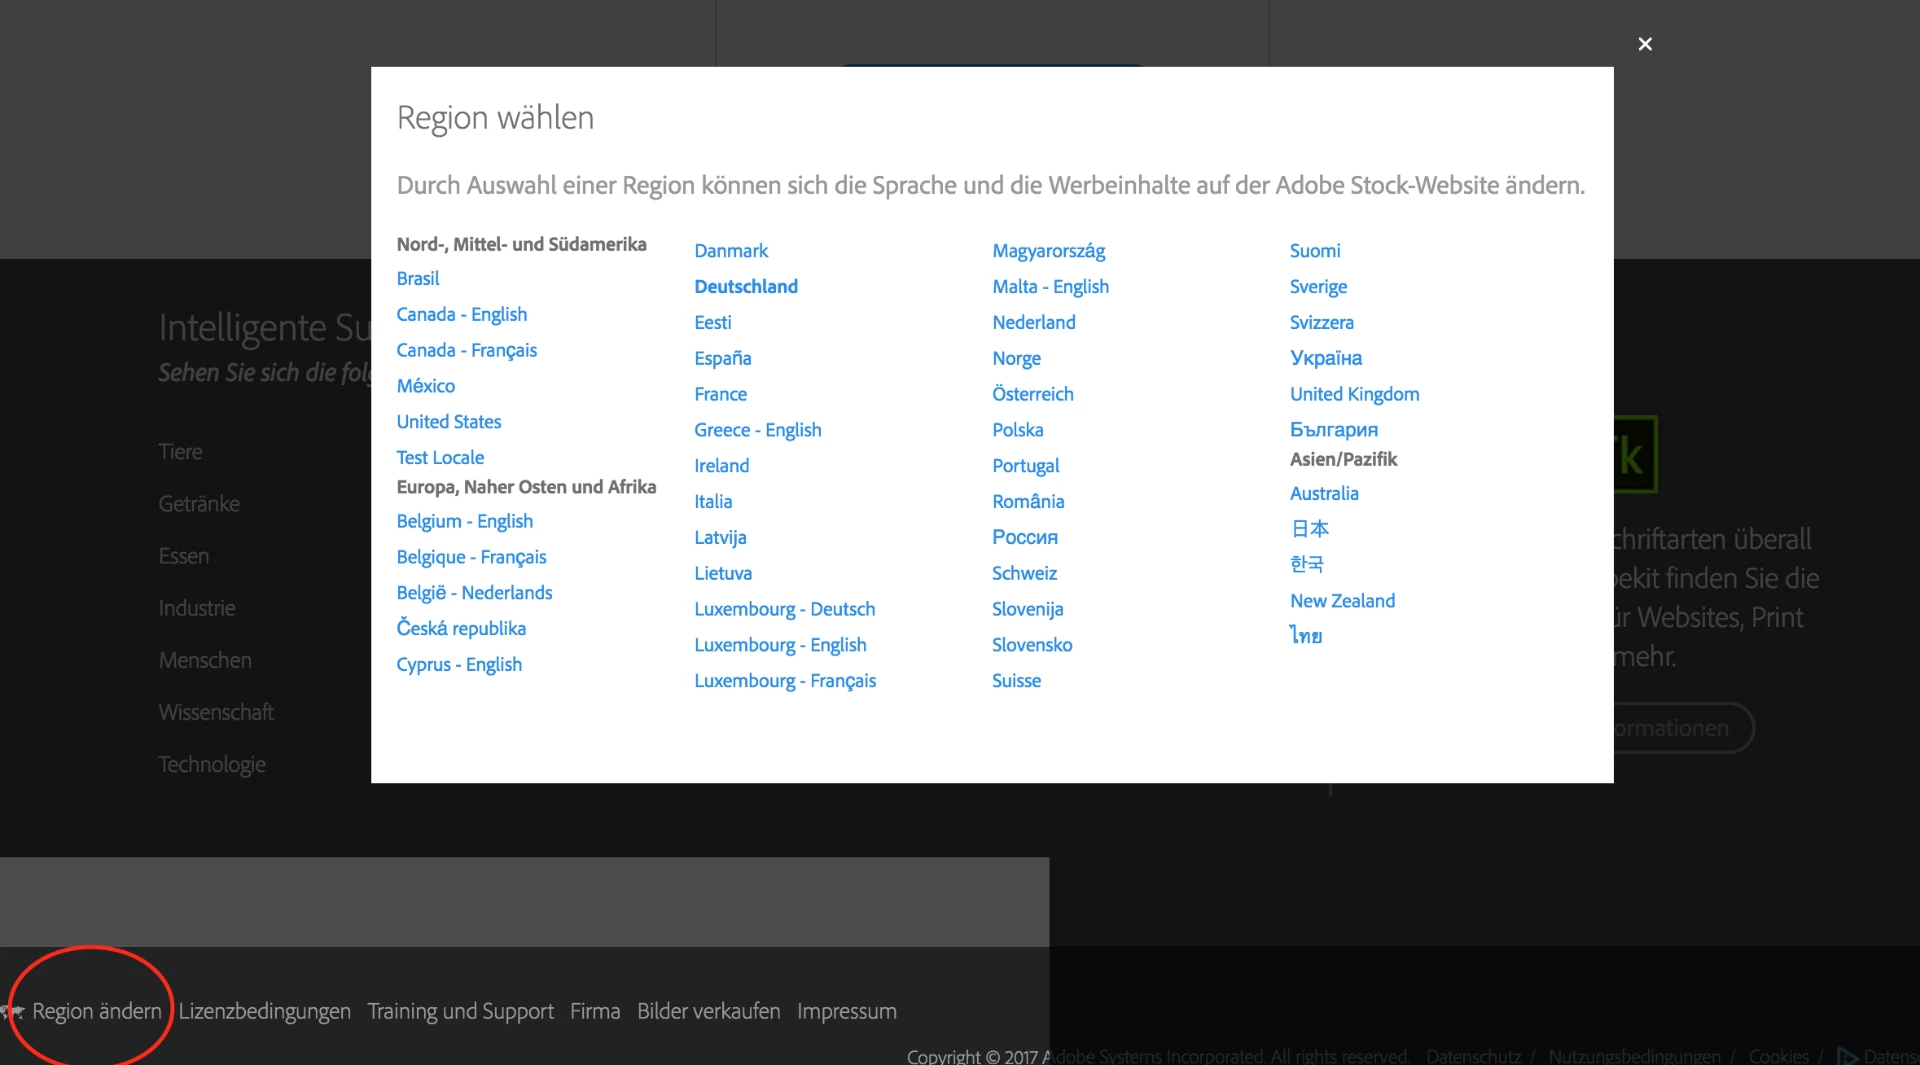
Task: Choose Canada - Français
Action: coord(467,351)
